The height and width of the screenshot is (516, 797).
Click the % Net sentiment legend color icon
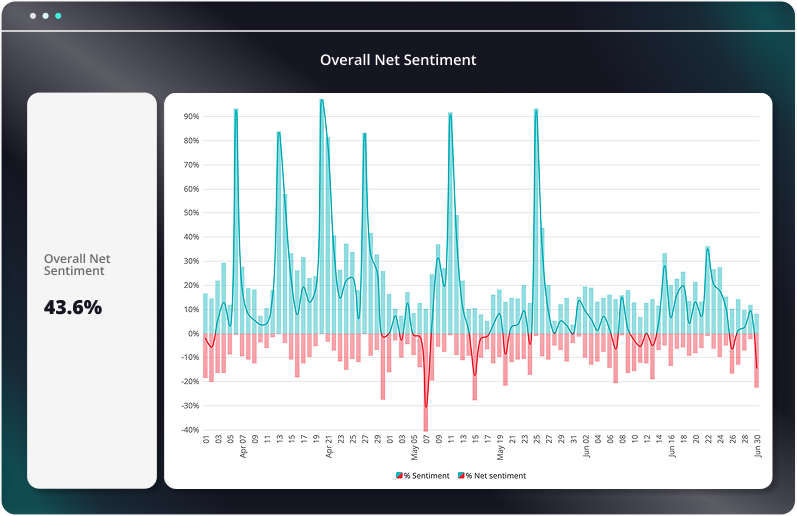(460, 476)
